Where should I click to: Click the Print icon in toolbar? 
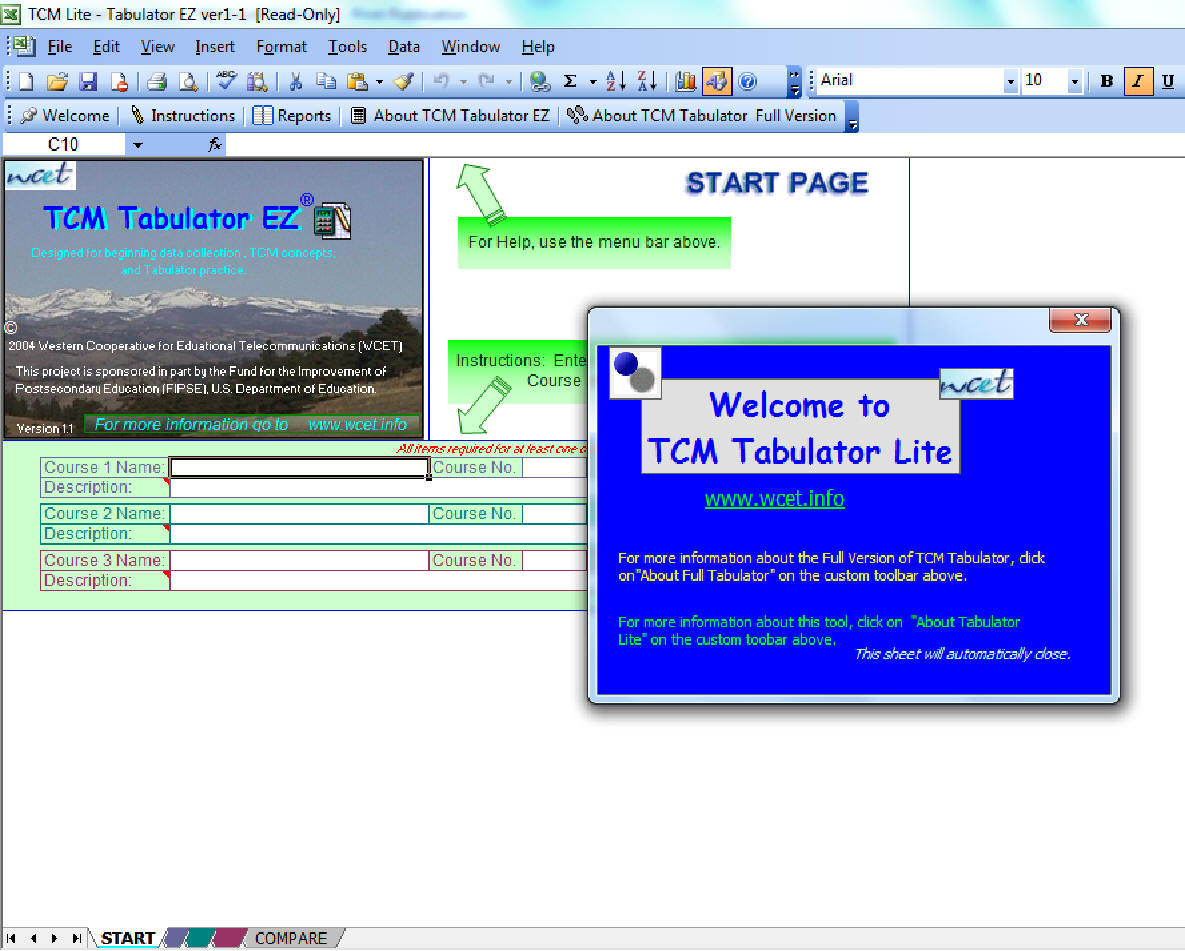157,81
